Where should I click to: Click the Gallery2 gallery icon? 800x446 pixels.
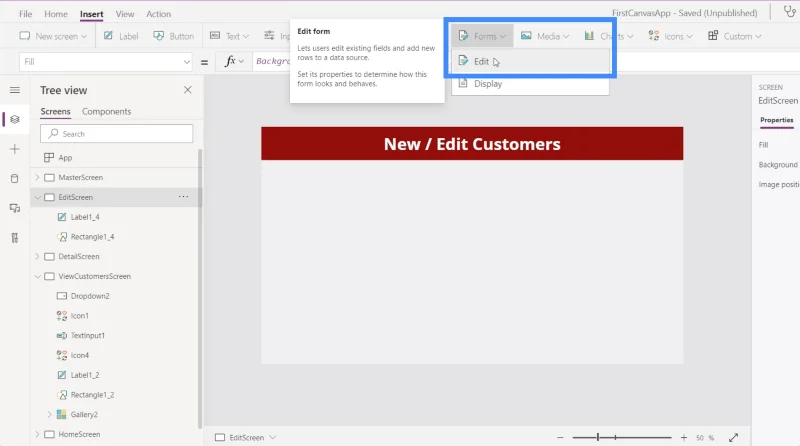(x=61, y=414)
